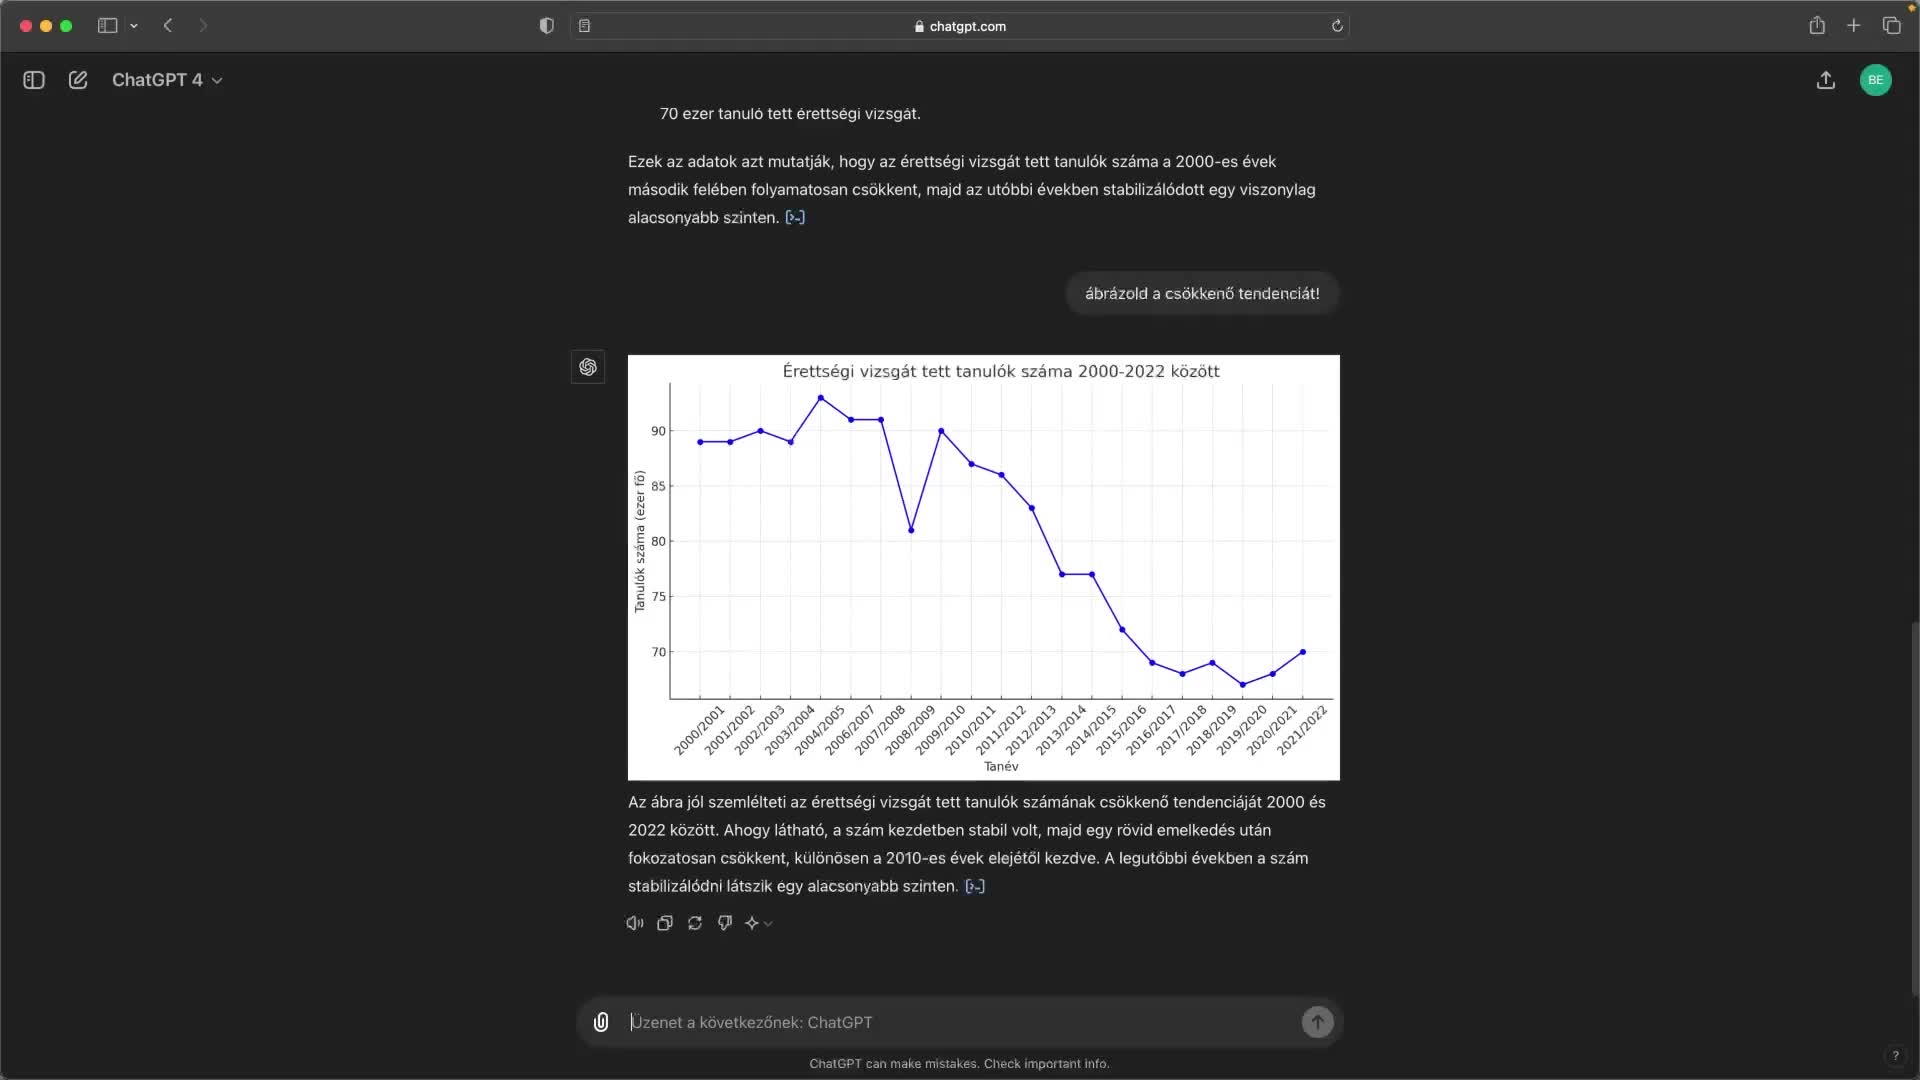
Task: Click the '2000/2001' axis label on chart
Action: tap(699, 730)
